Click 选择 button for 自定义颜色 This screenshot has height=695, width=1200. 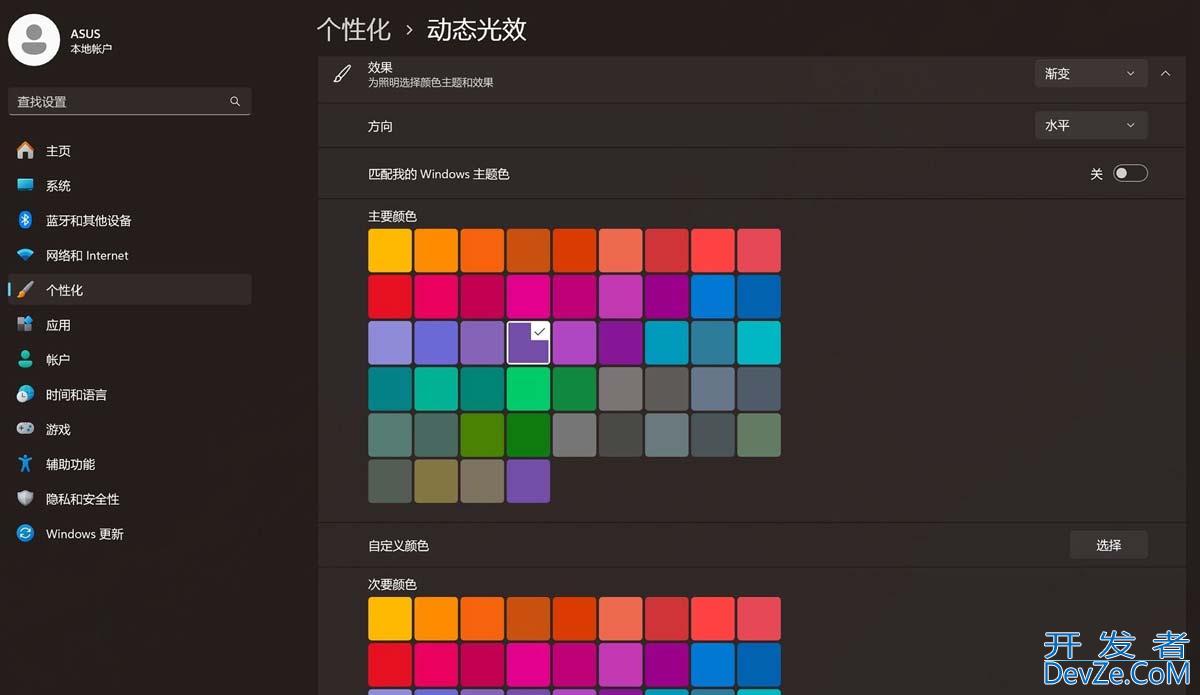pos(1108,545)
